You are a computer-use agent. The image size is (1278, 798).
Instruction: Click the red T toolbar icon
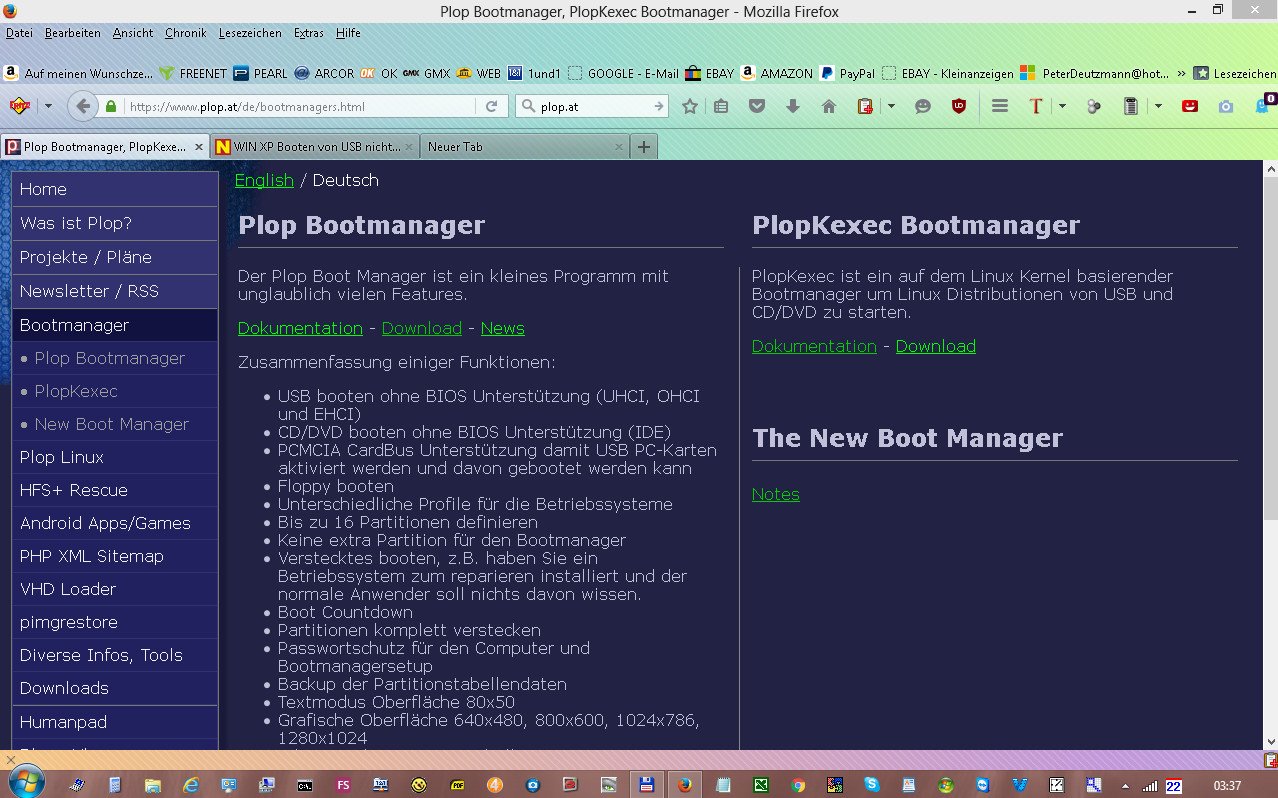pyautogui.click(x=1036, y=106)
